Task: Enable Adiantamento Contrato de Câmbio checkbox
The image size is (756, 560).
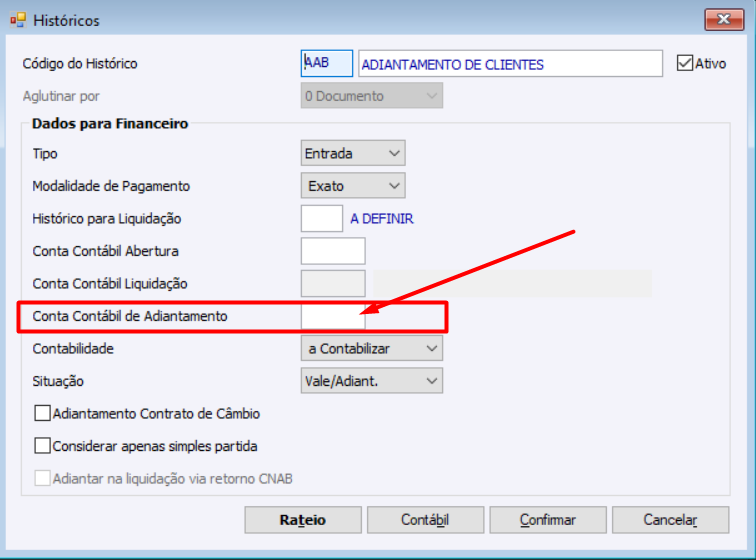Action: [x=42, y=413]
